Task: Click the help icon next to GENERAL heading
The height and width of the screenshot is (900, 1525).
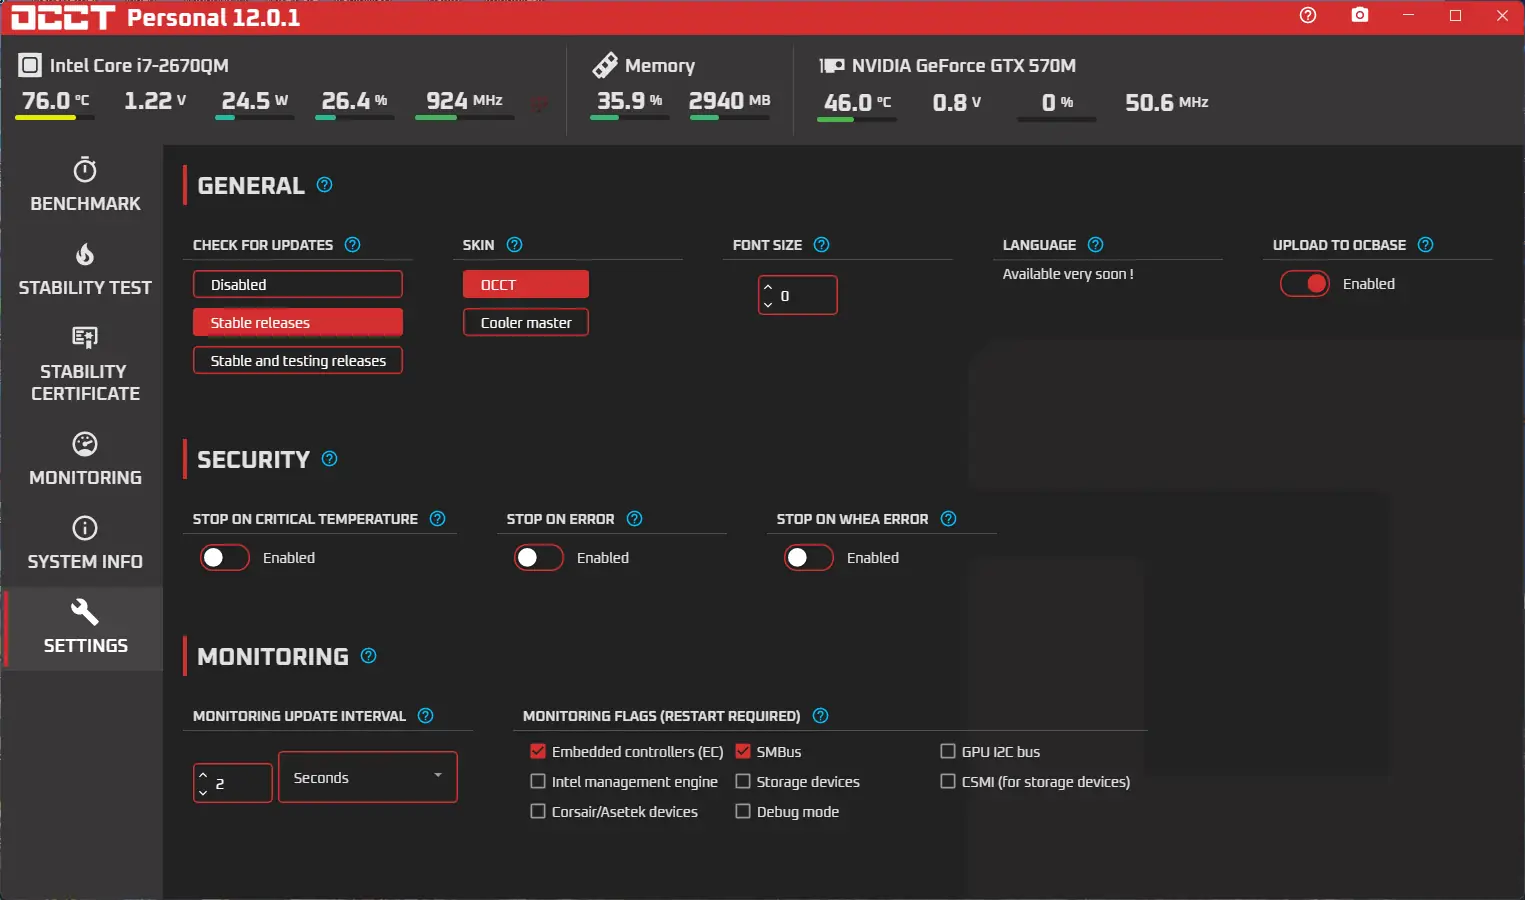Action: click(325, 185)
